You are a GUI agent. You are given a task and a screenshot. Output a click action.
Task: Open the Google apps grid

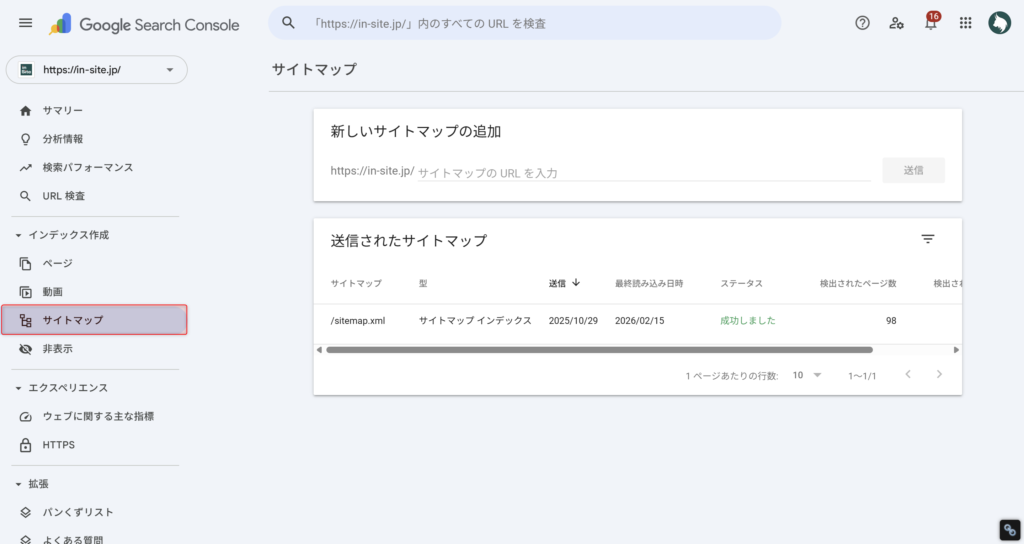click(x=965, y=23)
